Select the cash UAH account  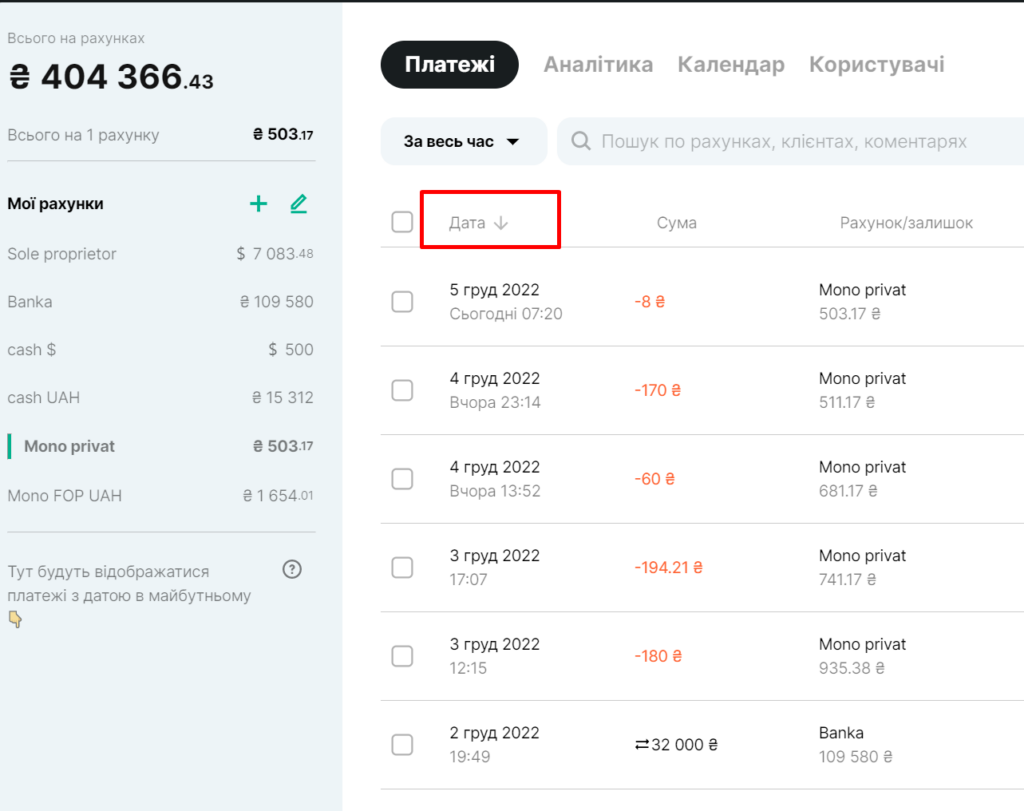pyautogui.click(x=160, y=398)
